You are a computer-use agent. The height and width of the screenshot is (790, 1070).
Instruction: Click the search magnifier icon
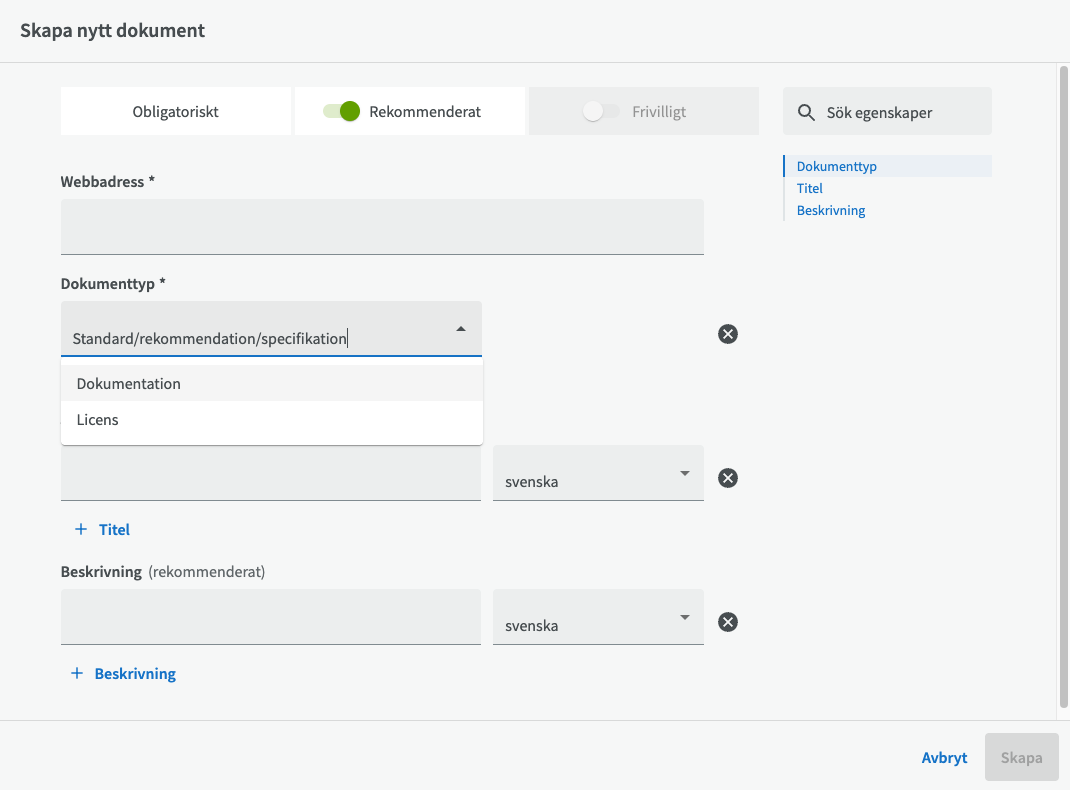point(806,112)
